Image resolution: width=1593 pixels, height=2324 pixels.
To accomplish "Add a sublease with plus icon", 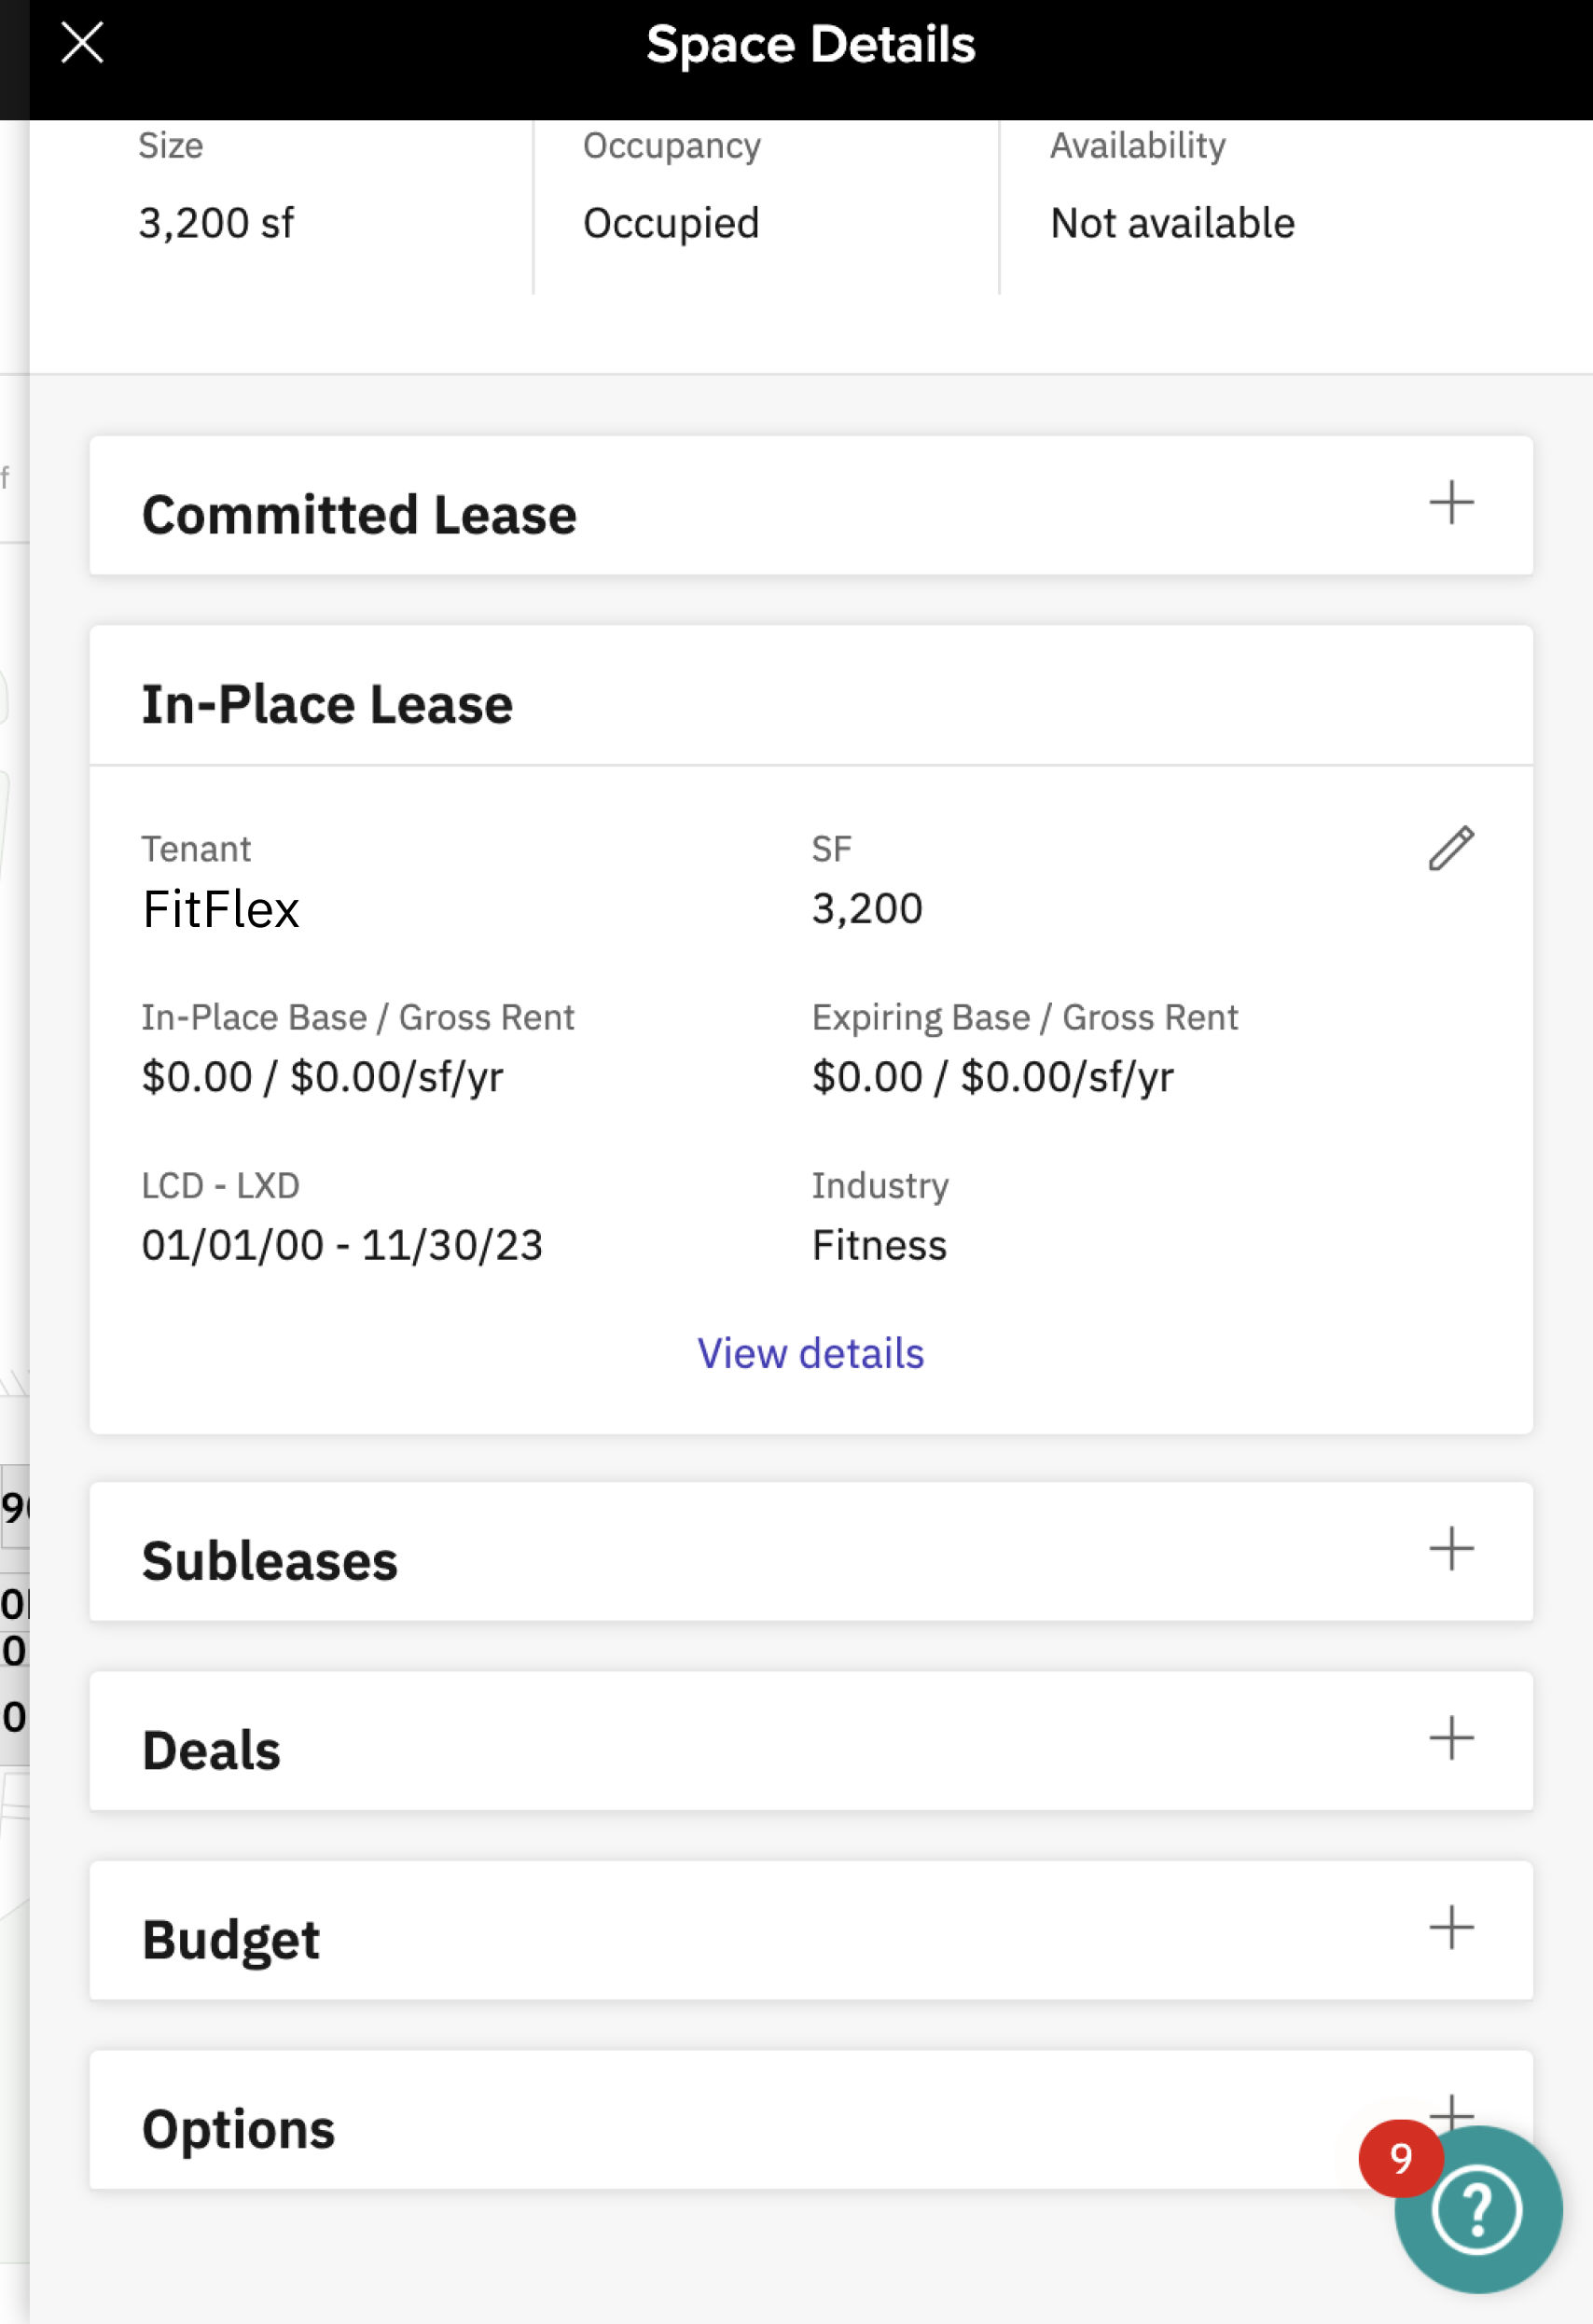I will (1451, 1549).
